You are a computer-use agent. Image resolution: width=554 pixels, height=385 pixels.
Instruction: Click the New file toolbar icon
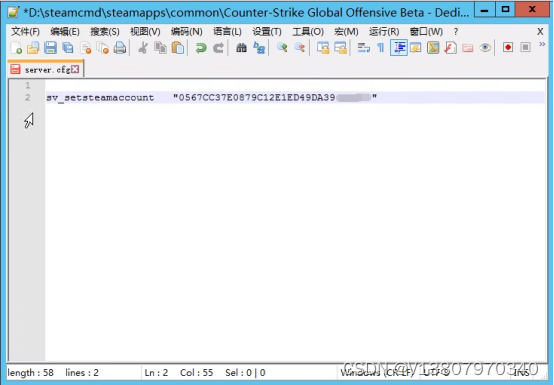click(x=16, y=47)
